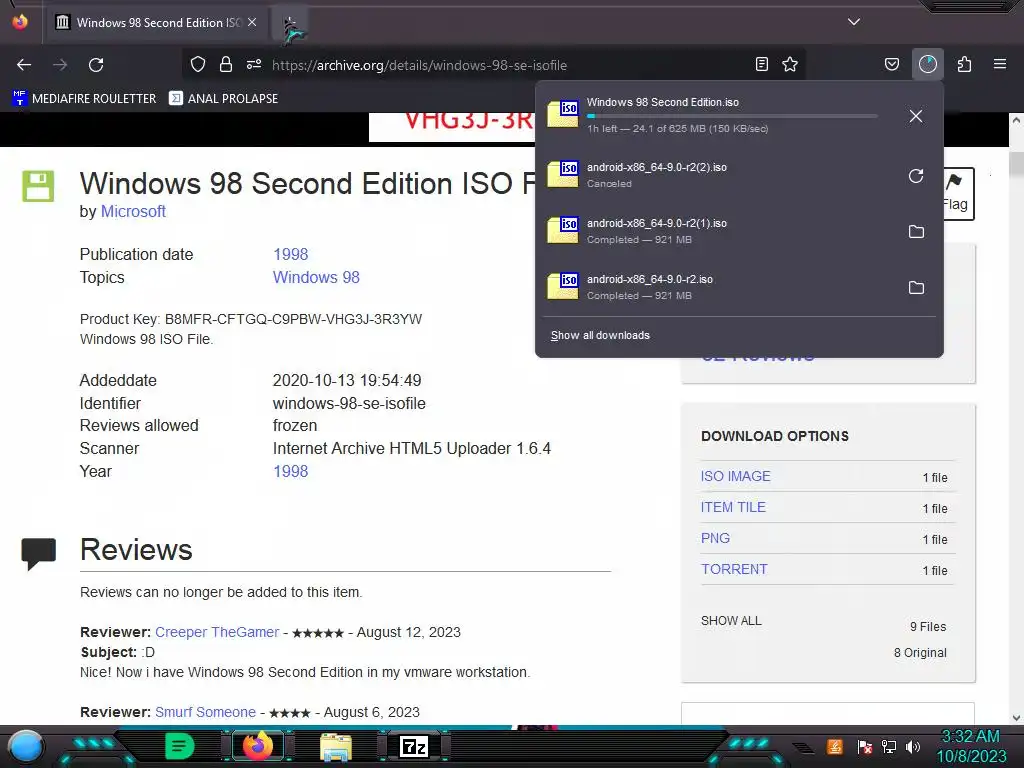The image size is (1024, 768).
Task: Open the shield tracking protection icon
Action: (x=198, y=64)
